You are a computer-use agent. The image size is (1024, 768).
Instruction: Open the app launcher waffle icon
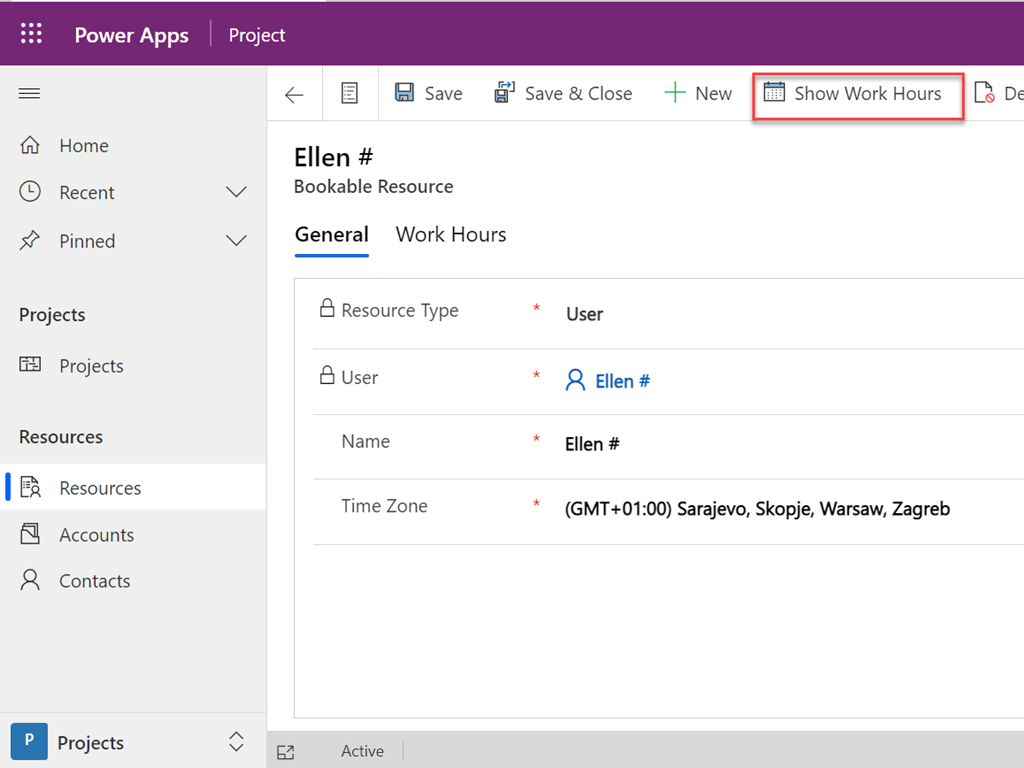(x=31, y=34)
